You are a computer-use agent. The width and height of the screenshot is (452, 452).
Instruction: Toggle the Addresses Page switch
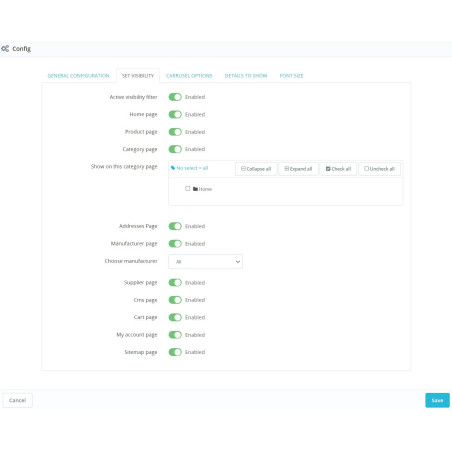[x=175, y=226]
